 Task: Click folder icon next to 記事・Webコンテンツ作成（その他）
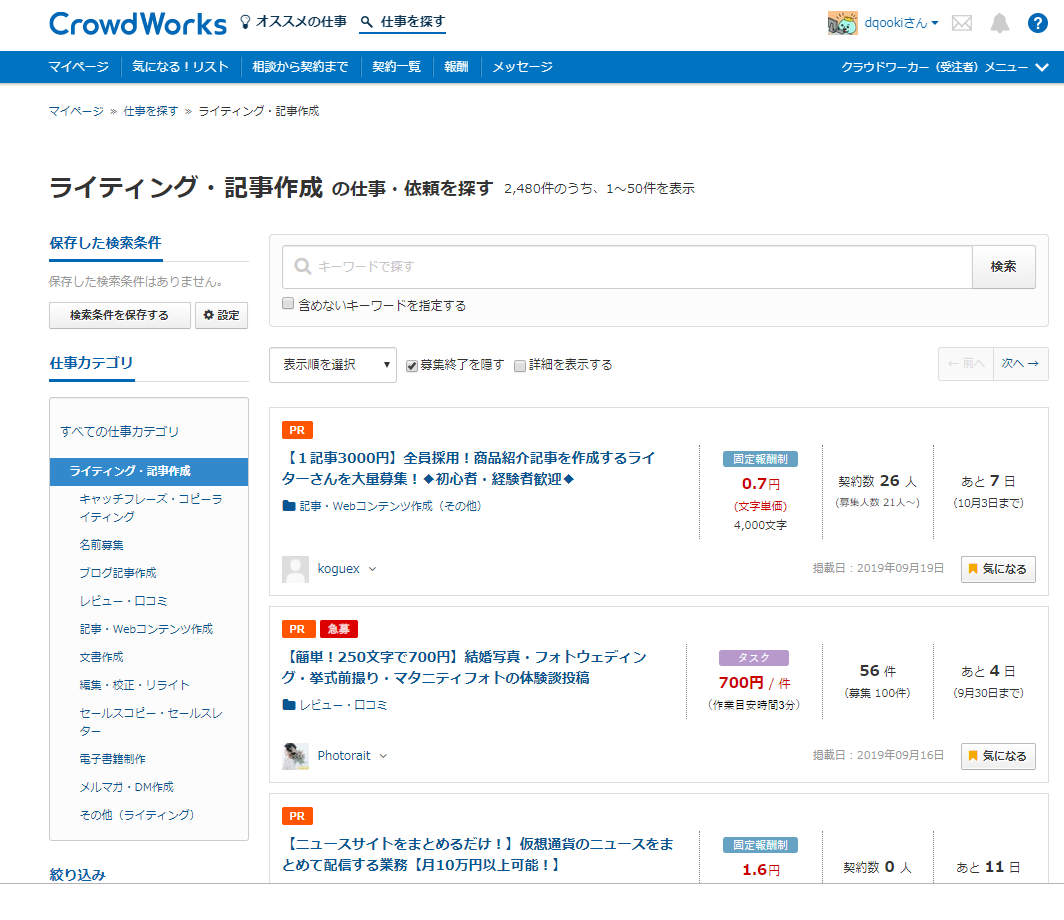[289, 506]
